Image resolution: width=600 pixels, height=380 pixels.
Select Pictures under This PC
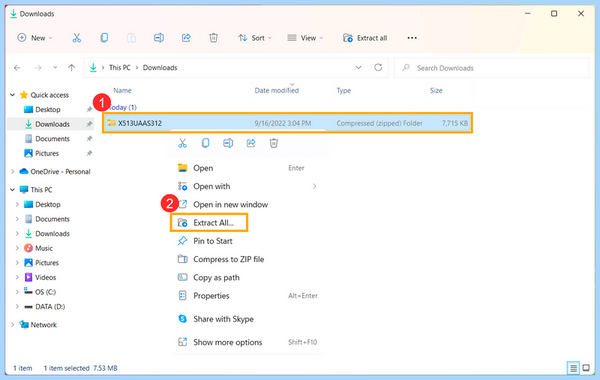point(47,263)
